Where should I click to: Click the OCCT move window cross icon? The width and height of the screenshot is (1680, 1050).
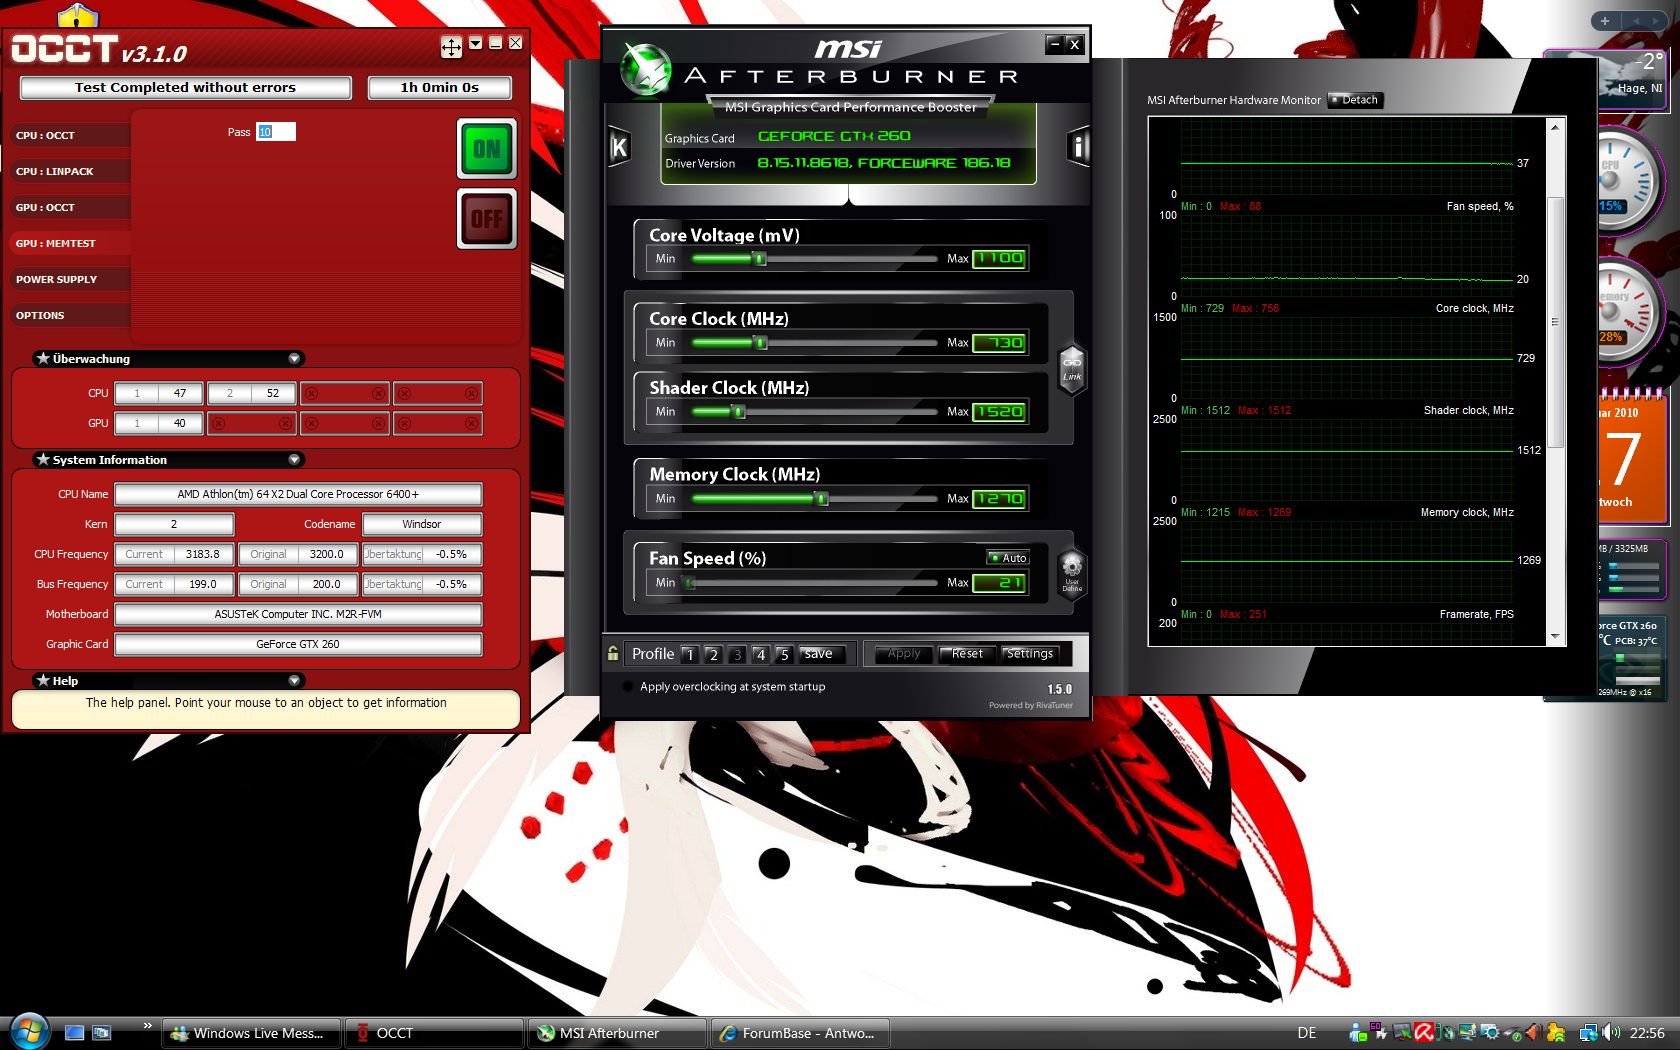point(451,47)
